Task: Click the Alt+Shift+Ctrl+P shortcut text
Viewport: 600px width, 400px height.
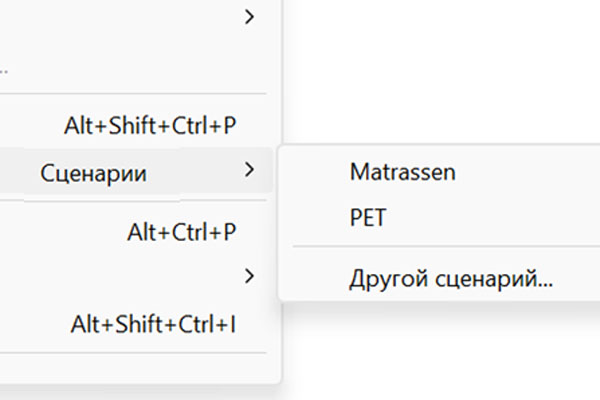Action: point(150,126)
